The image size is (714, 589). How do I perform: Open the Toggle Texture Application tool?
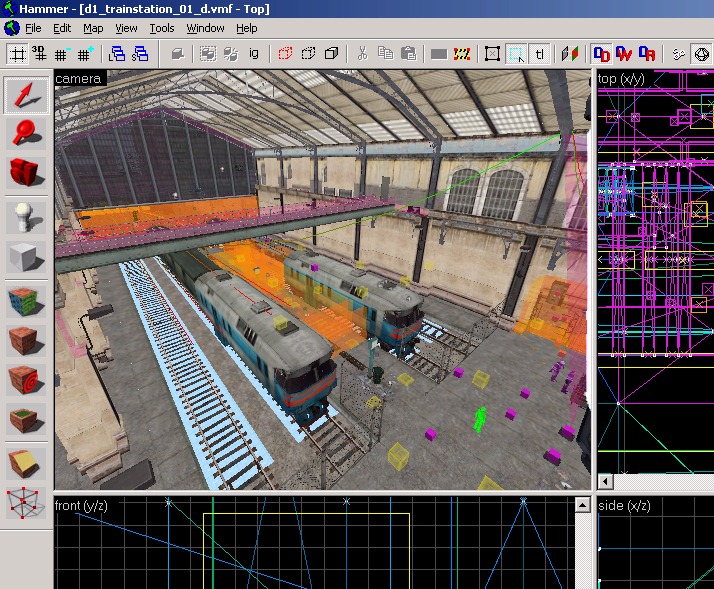(26, 302)
